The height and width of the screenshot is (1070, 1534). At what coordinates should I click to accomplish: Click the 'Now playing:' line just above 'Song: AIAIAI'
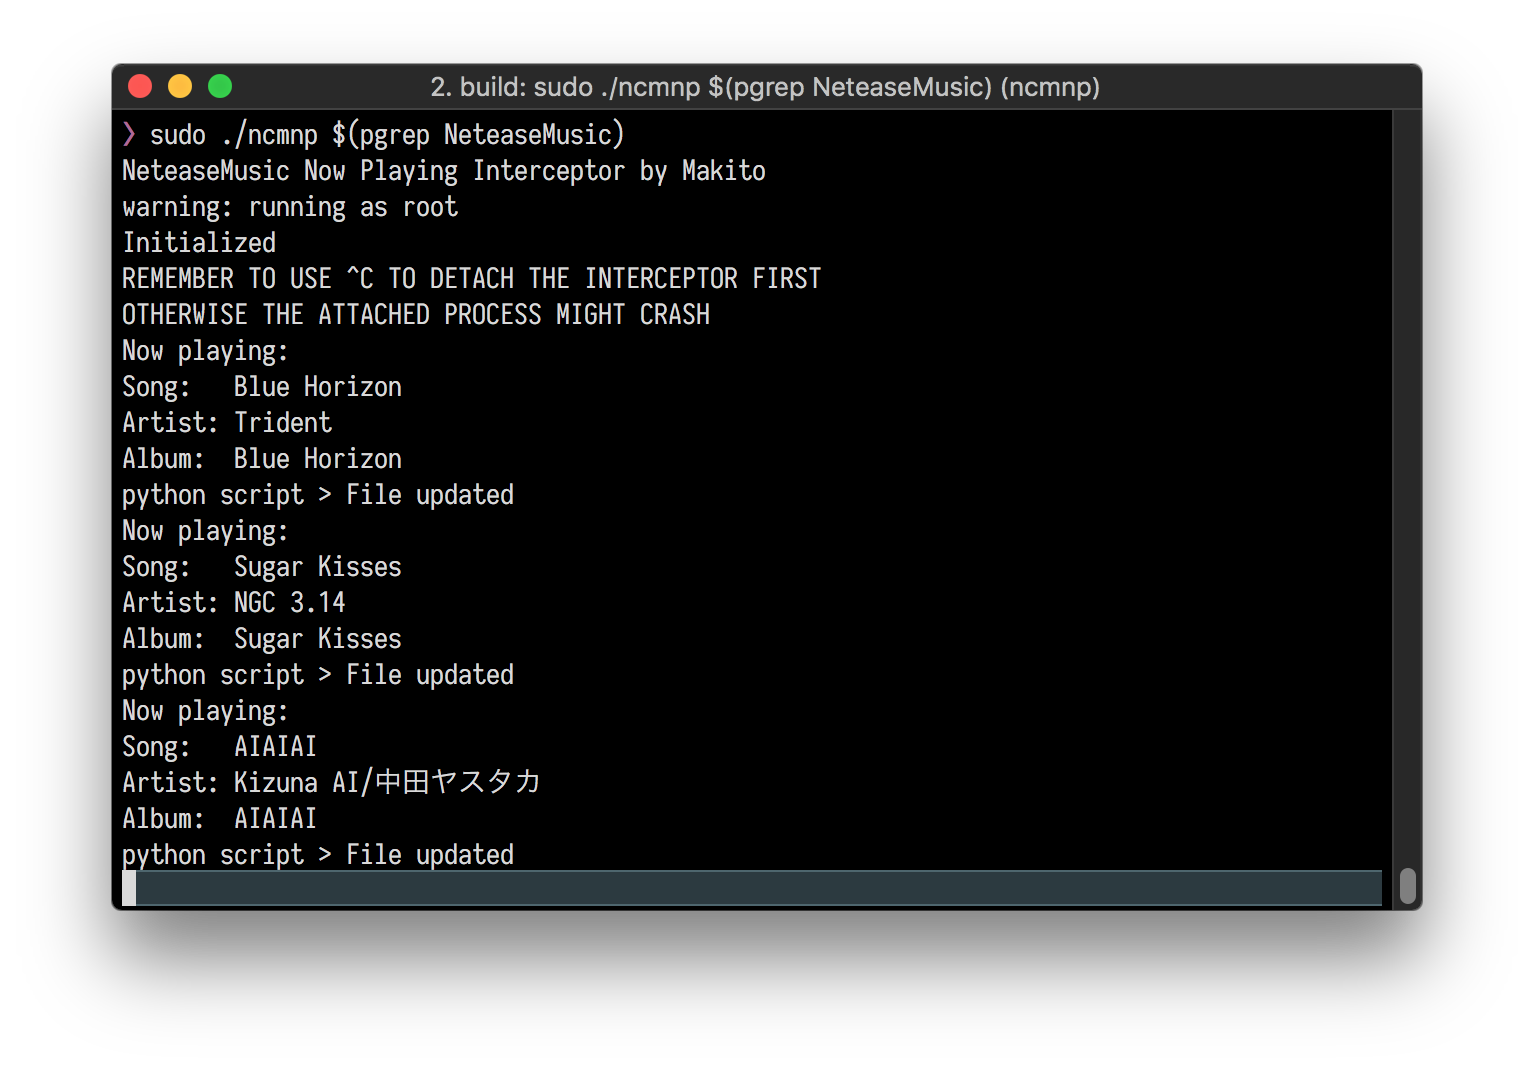205,711
